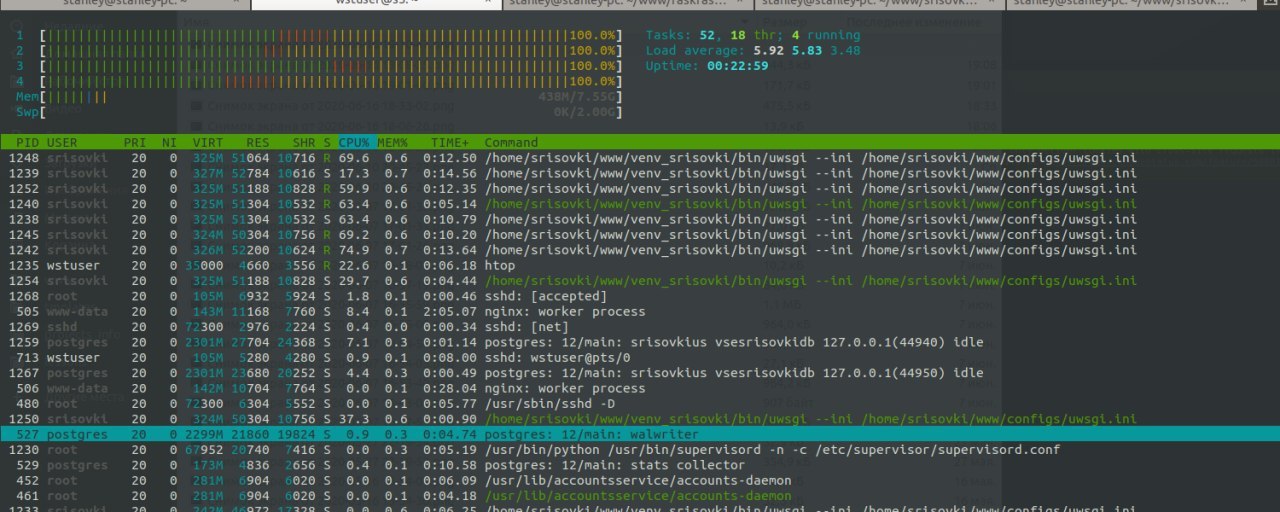Sort by RES memory column header
Viewport: 1280px width, 512px height.
tap(258, 142)
